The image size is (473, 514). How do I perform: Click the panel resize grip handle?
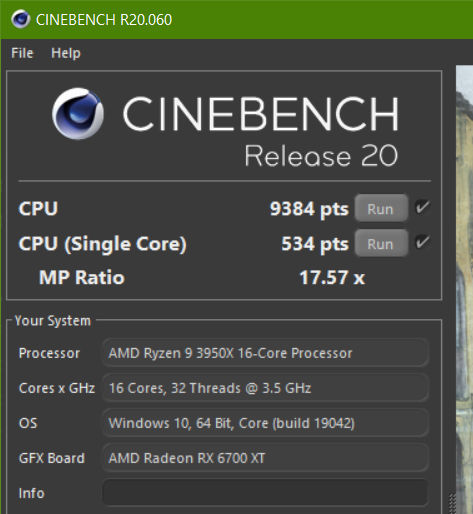tap(452, 503)
